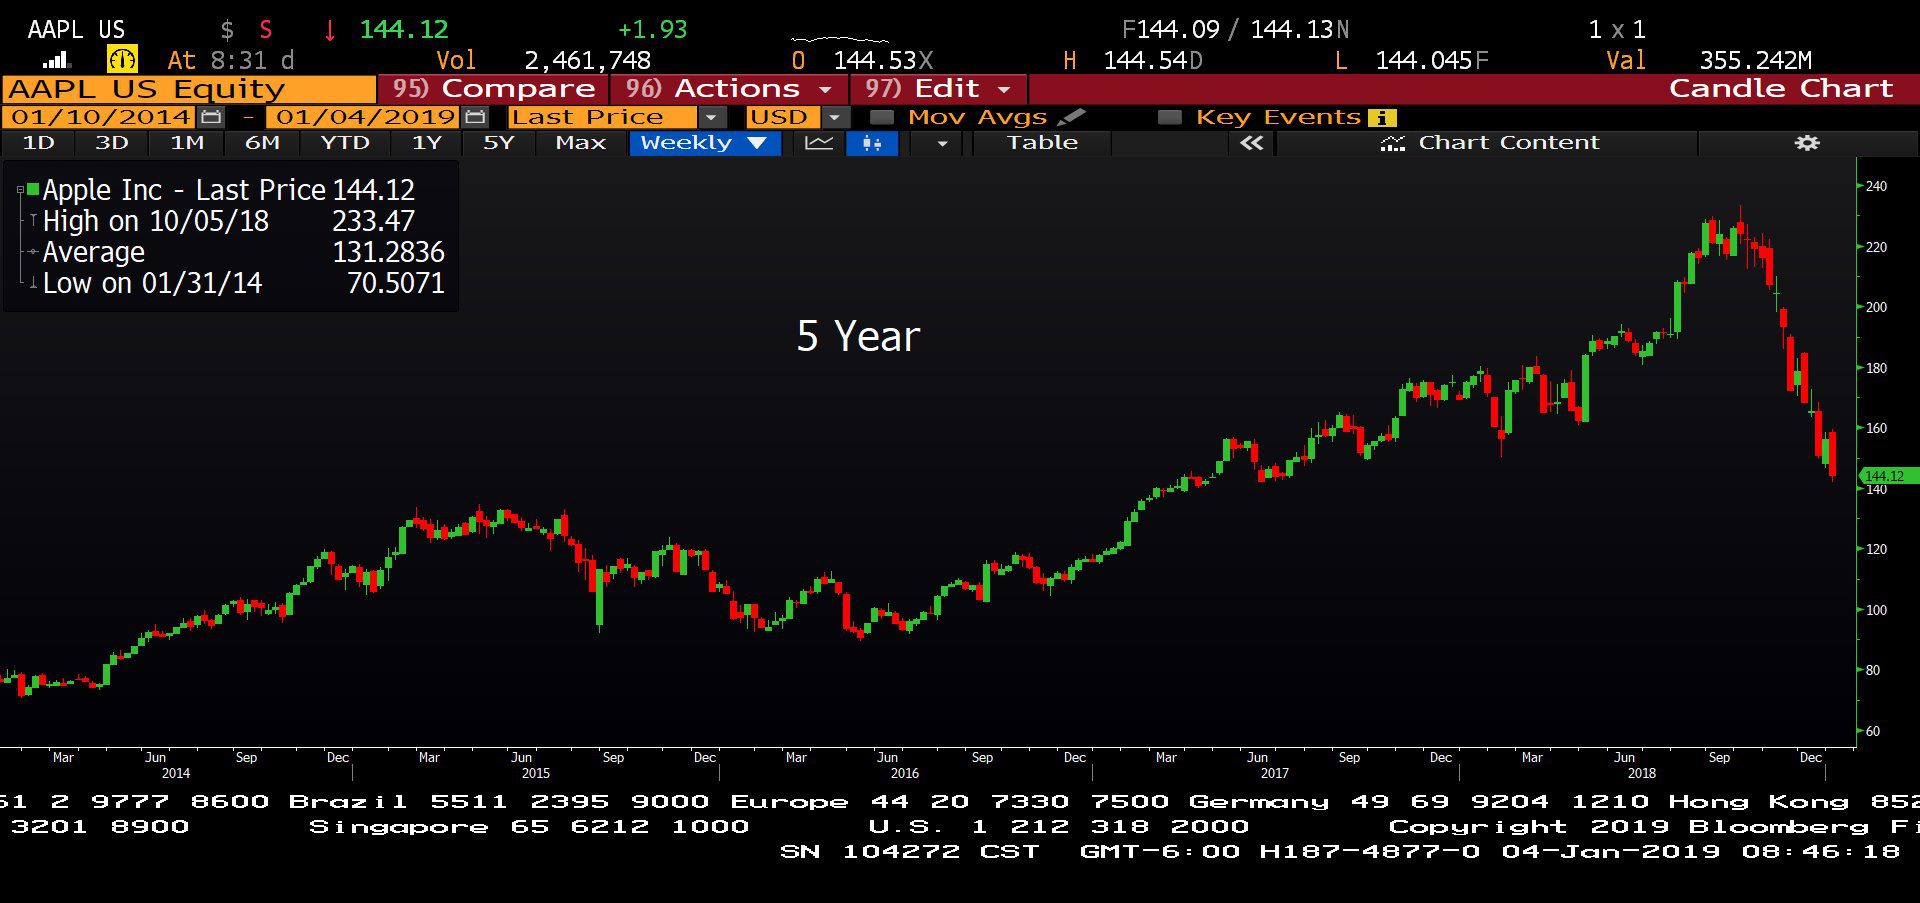Open the Weekly periodicity dropdown
The height and width of the screenshot is (903, 1920).
pyautogui.click(x=703, y=143)
